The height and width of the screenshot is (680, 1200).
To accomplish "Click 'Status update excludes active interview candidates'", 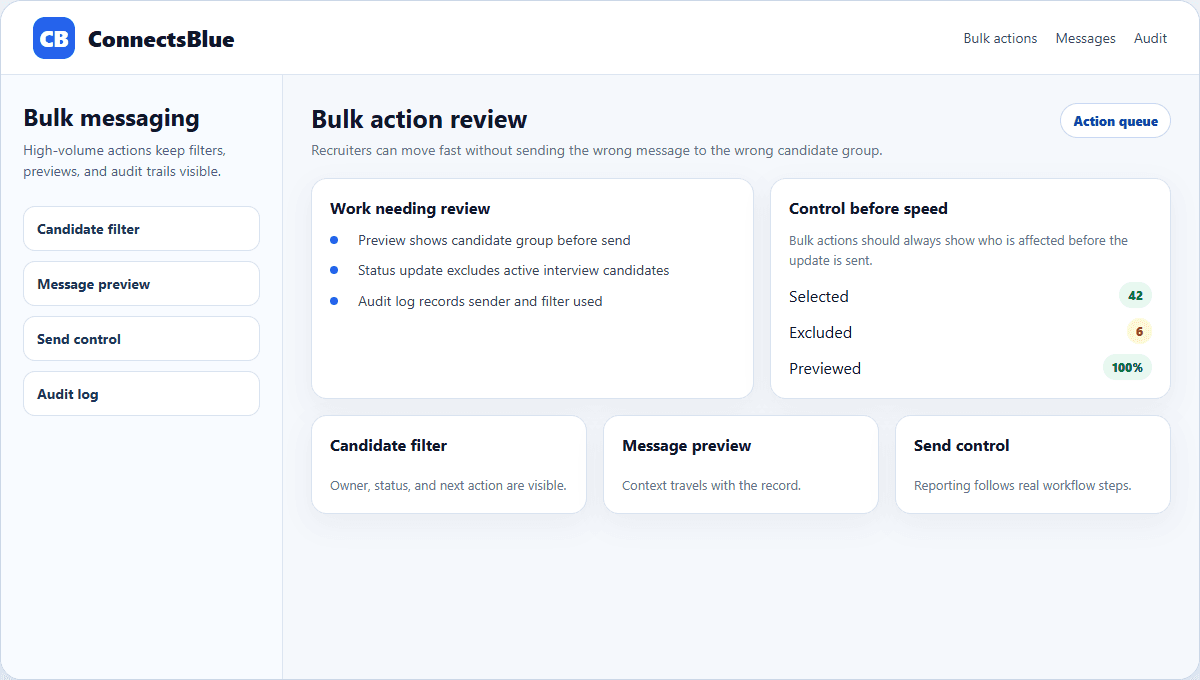I will tap(513, 271).
